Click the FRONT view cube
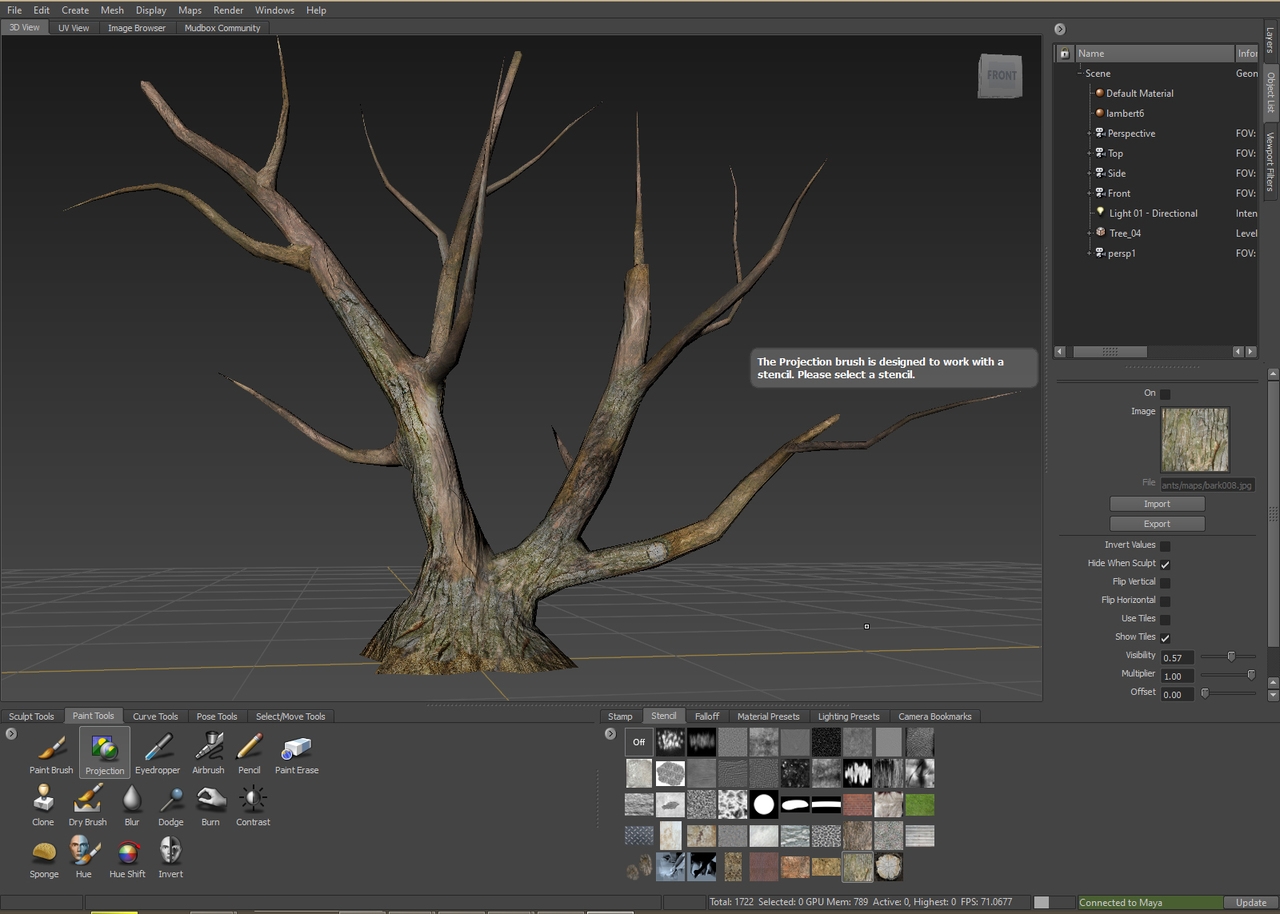The width and height of the screenshot is (1280, 914). coord(1000,76)
